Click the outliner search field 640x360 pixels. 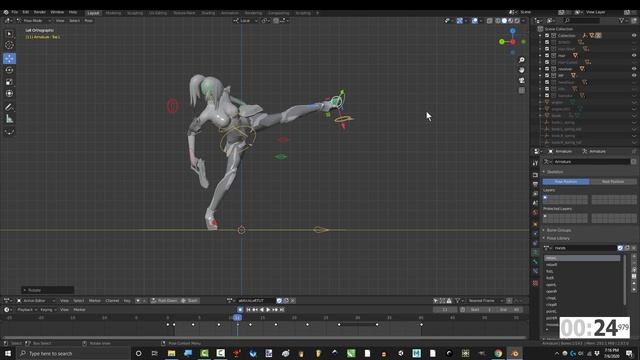582,20
